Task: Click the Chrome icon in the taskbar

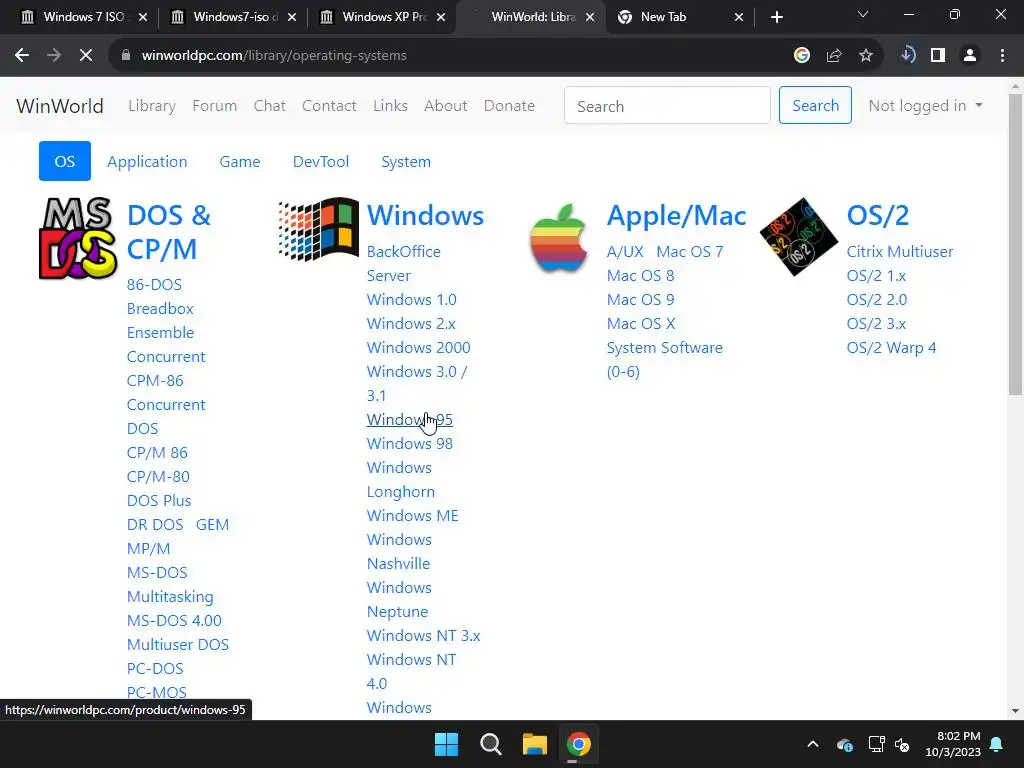Action: click(x=579, y=744)
